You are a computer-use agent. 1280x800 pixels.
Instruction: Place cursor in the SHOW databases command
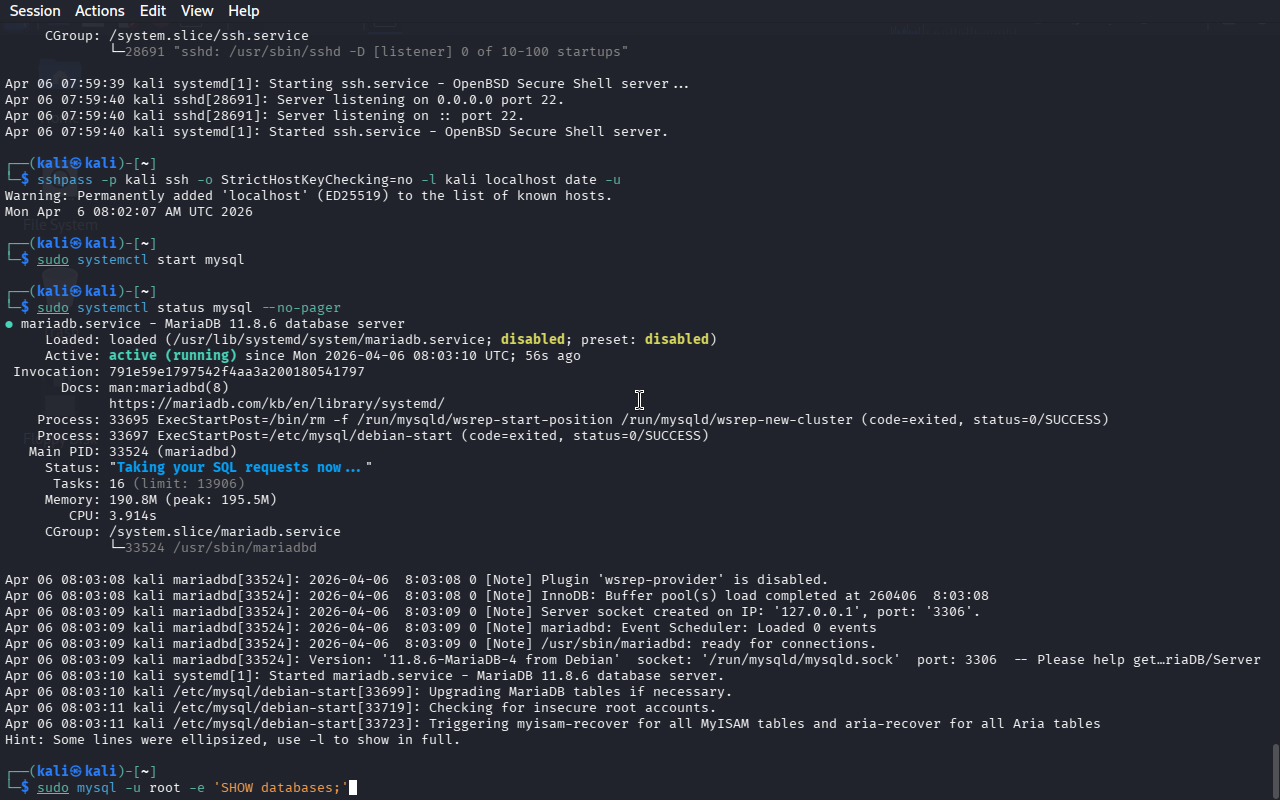280,788
